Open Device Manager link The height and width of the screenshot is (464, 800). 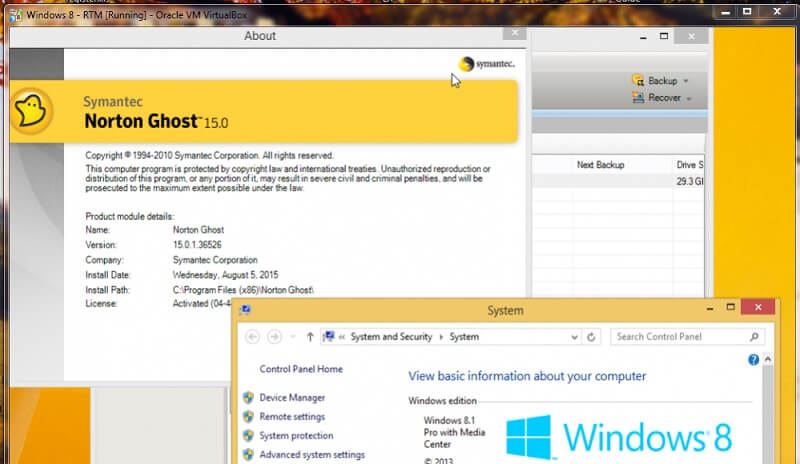292,398
